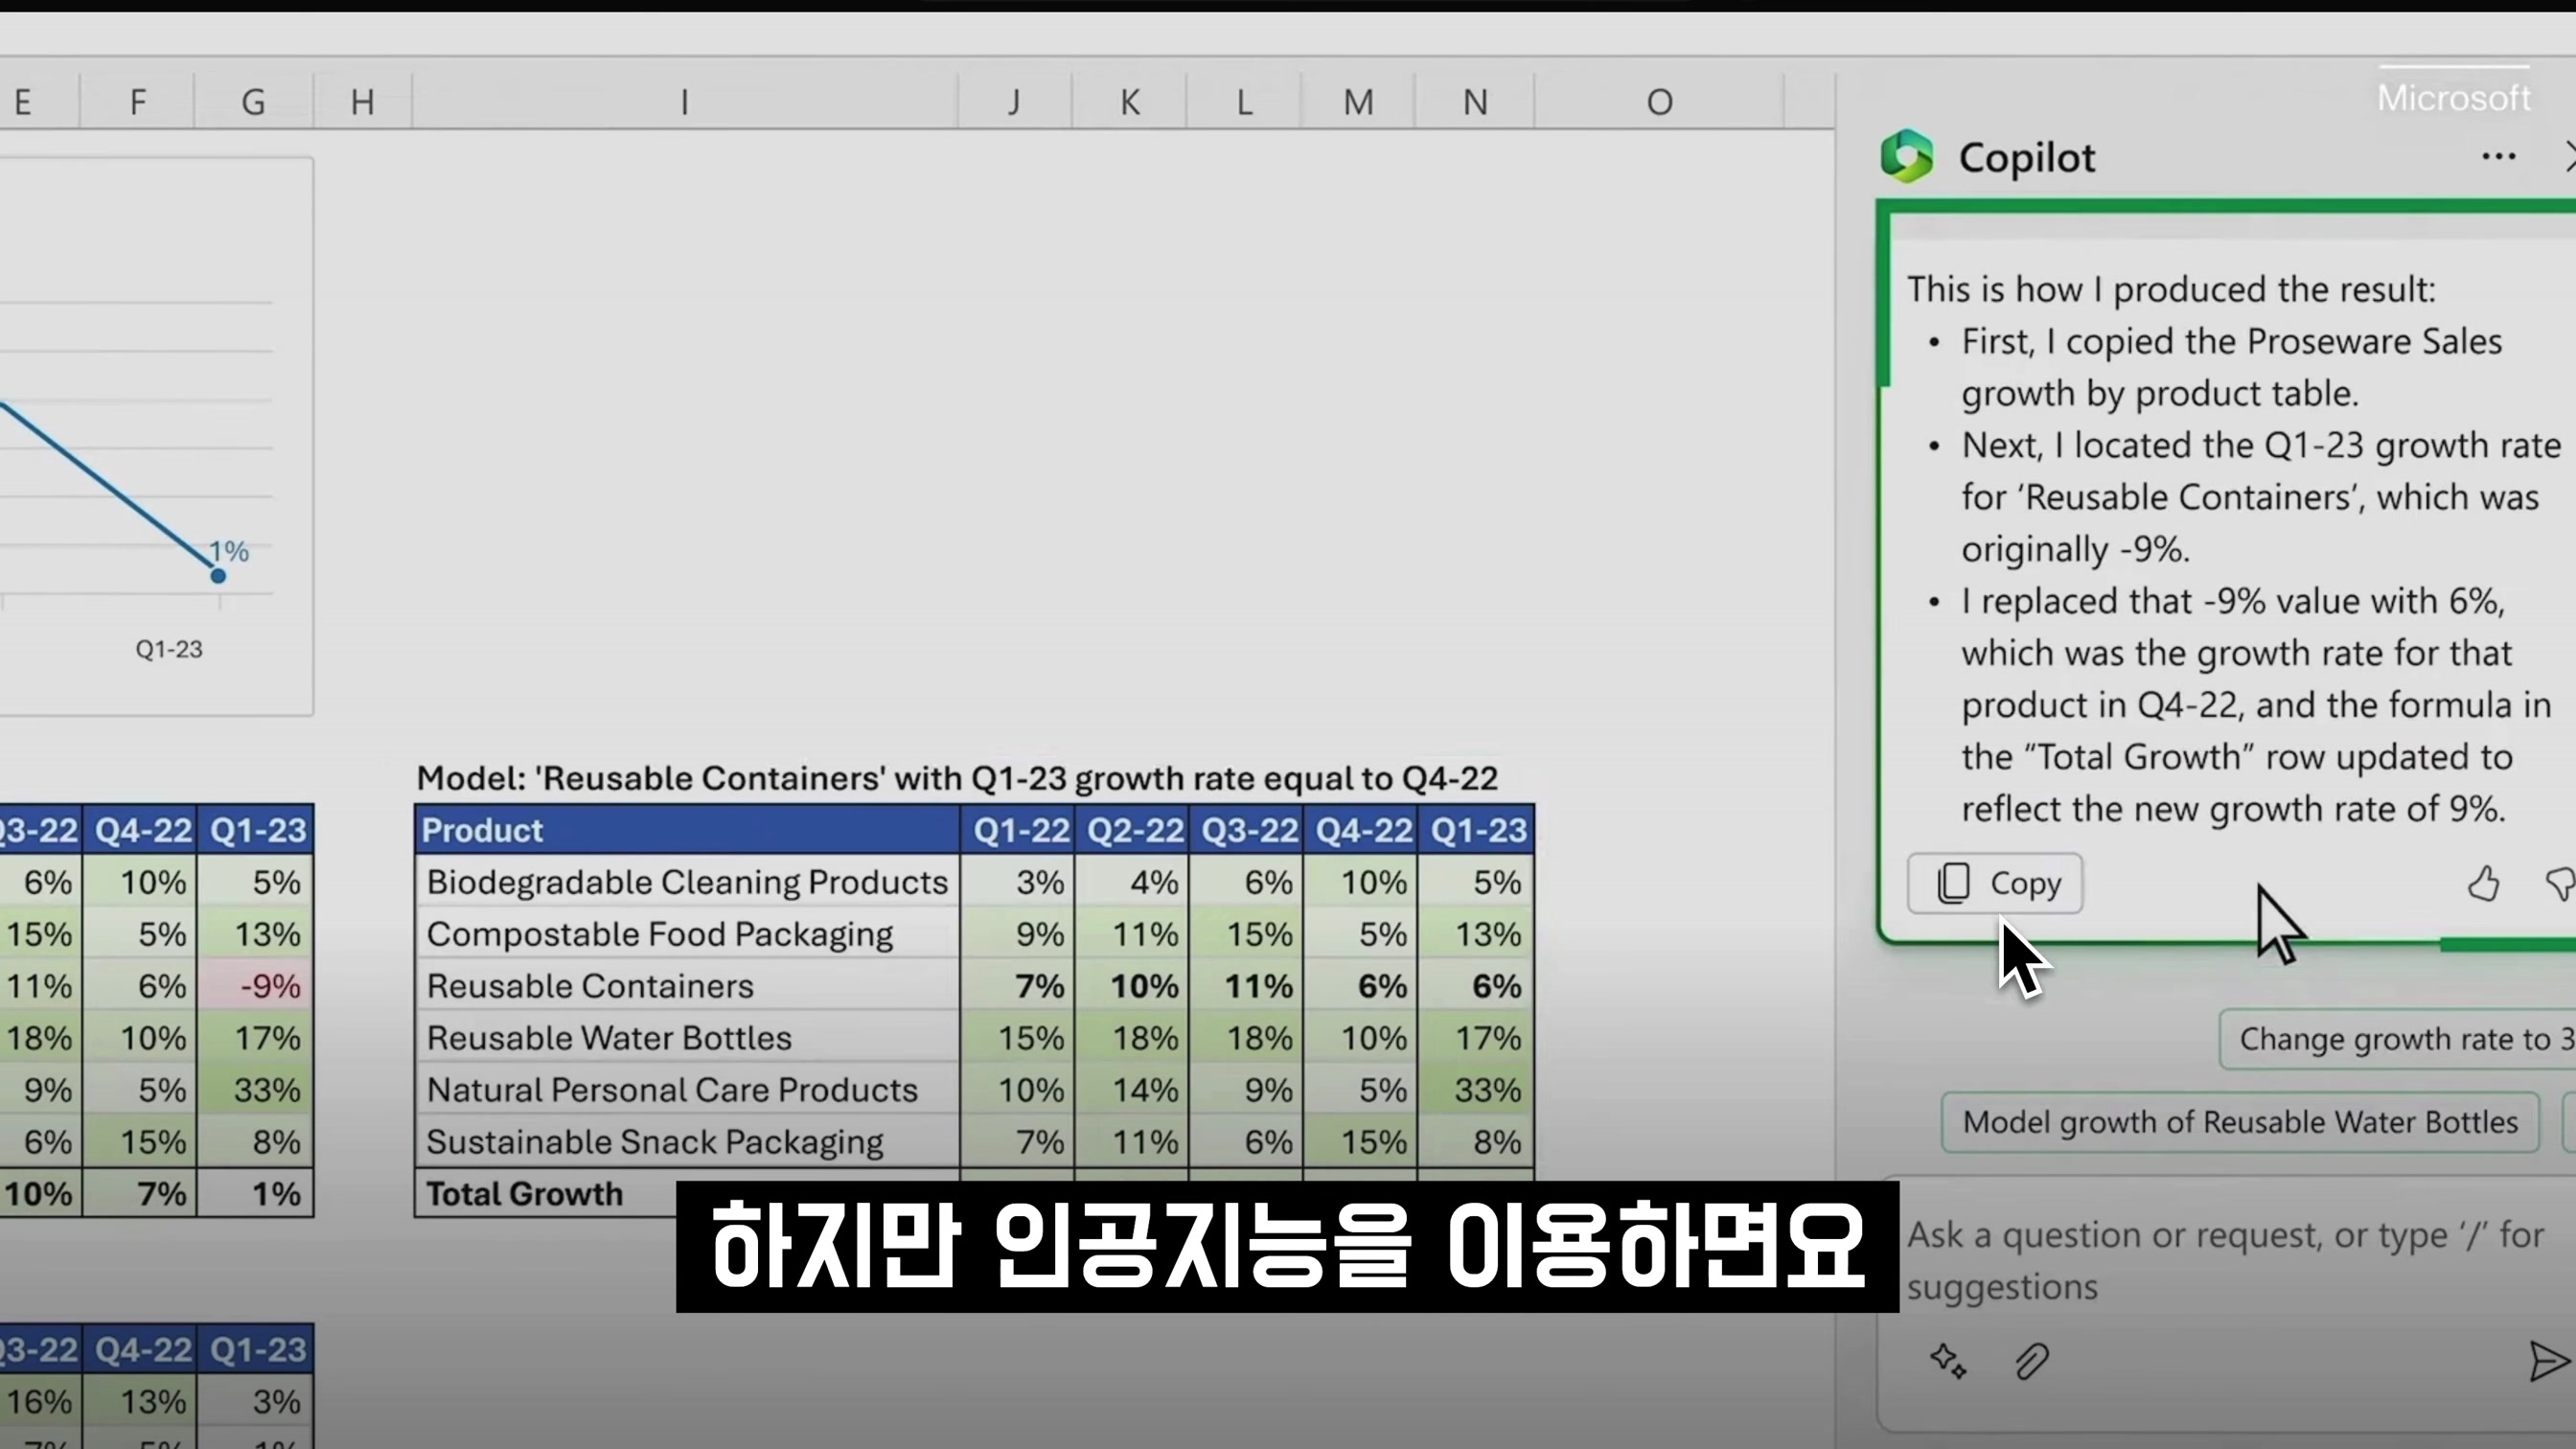Click 'Natural Personal Care Products' cell

click(x=687, y=1090)
